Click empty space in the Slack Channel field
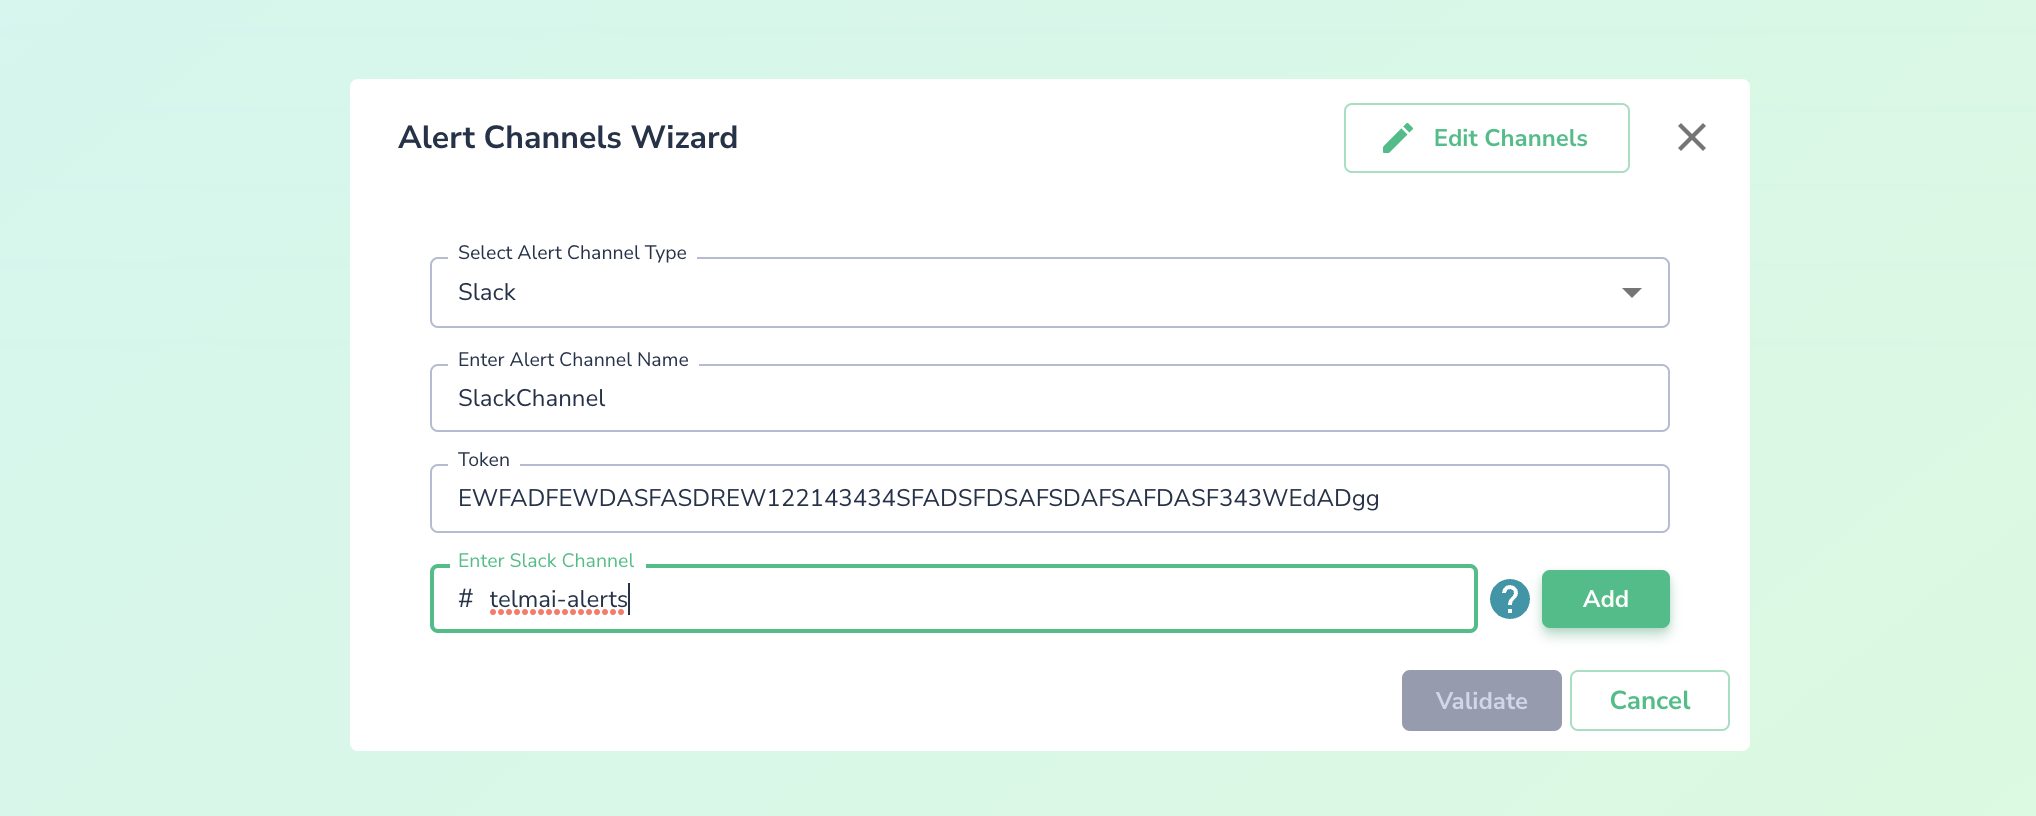The width and height of the screenshot is (2036, 816). coord(1050,599)
